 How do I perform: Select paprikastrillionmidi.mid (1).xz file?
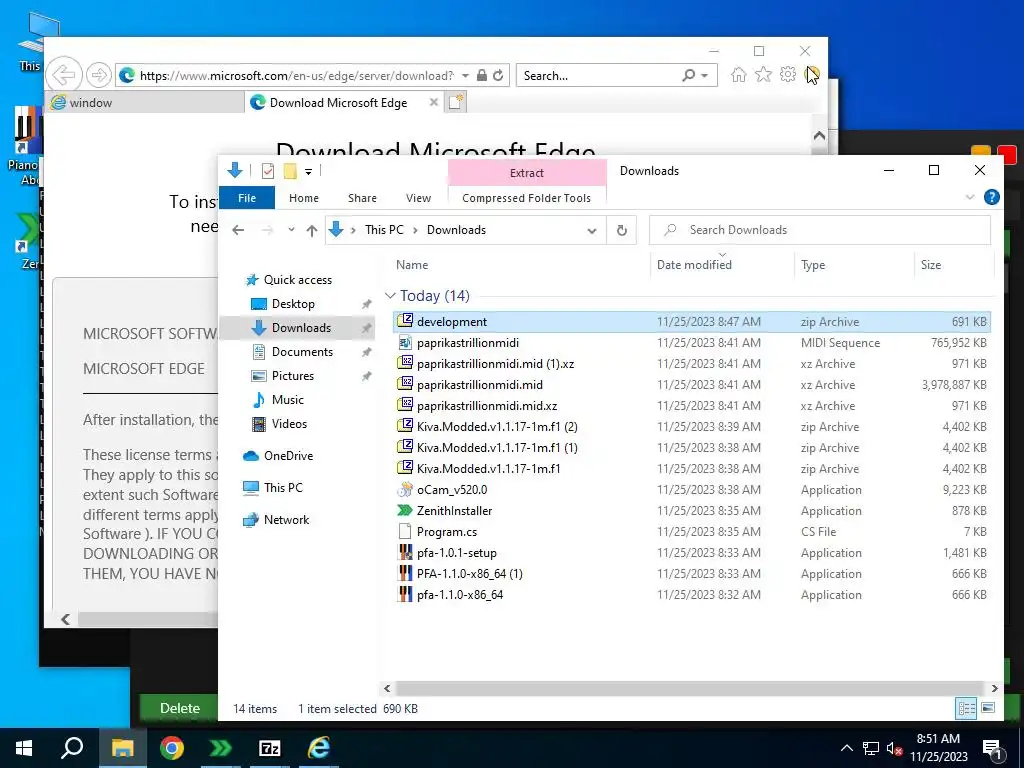[692, 364]
